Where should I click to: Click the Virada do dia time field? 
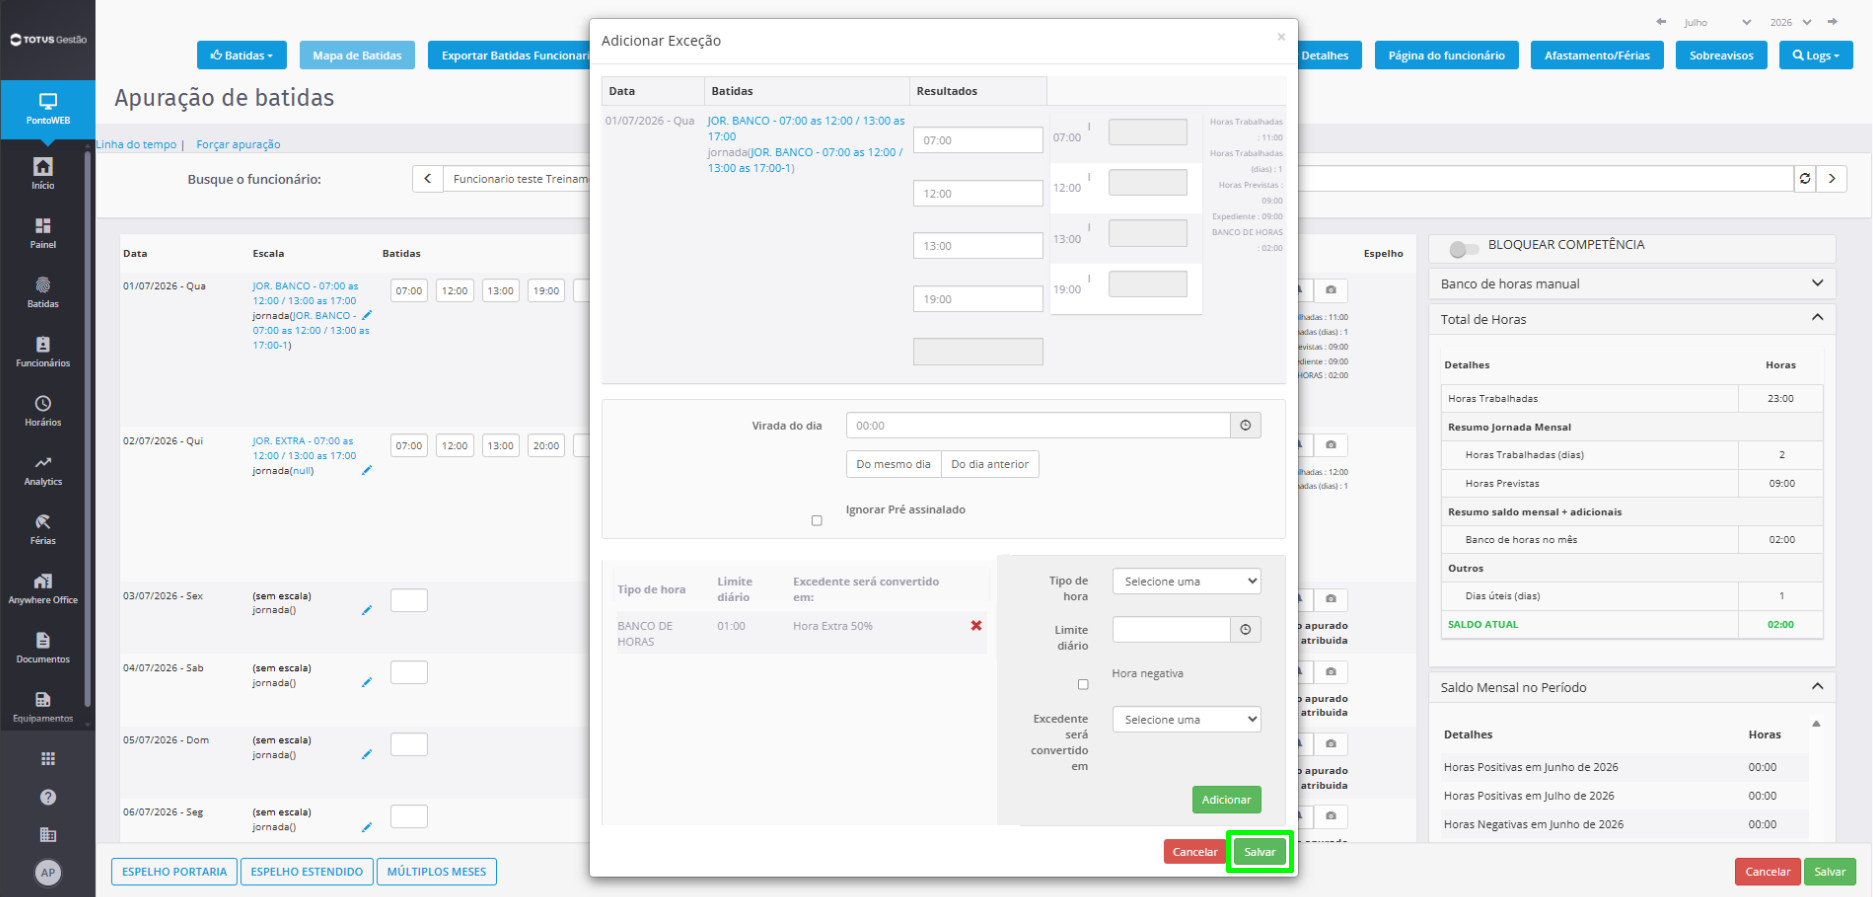click(1038, 425)
